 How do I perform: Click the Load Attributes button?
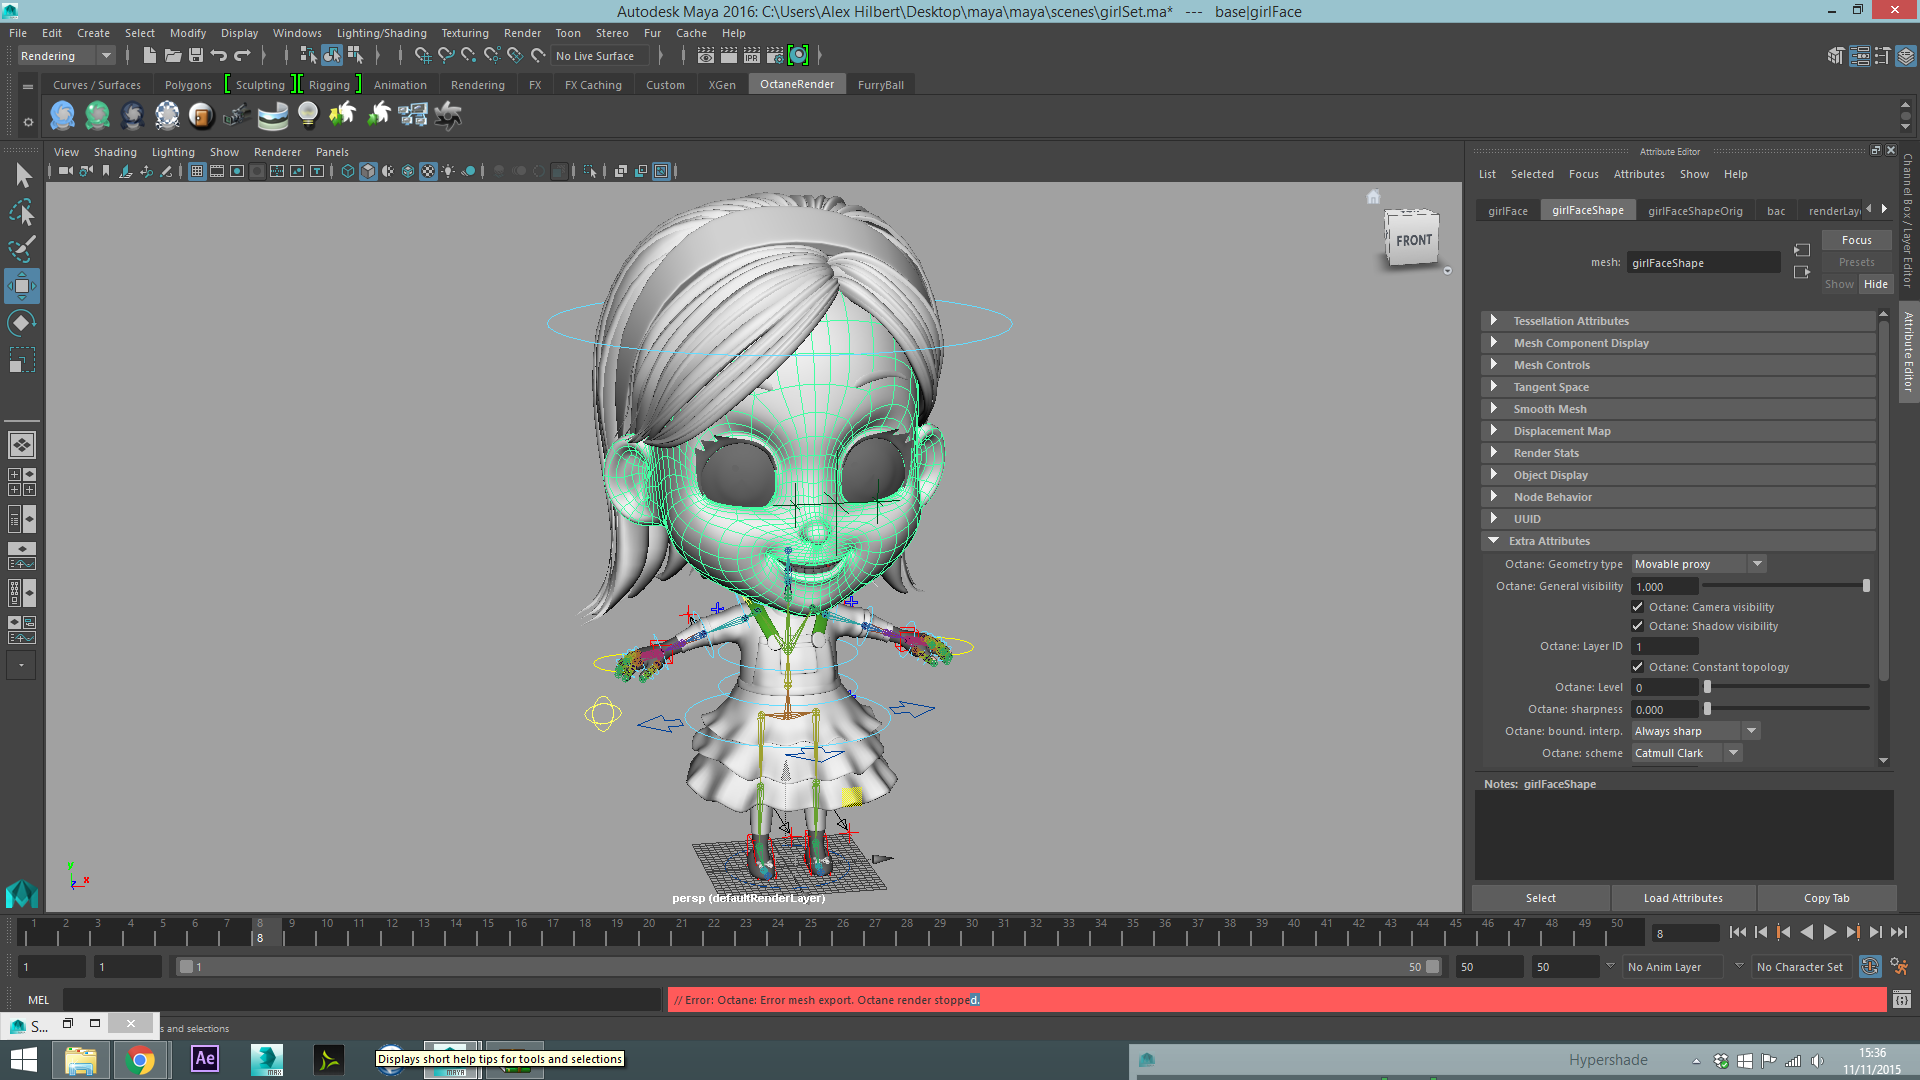[x=1683, y=898]
